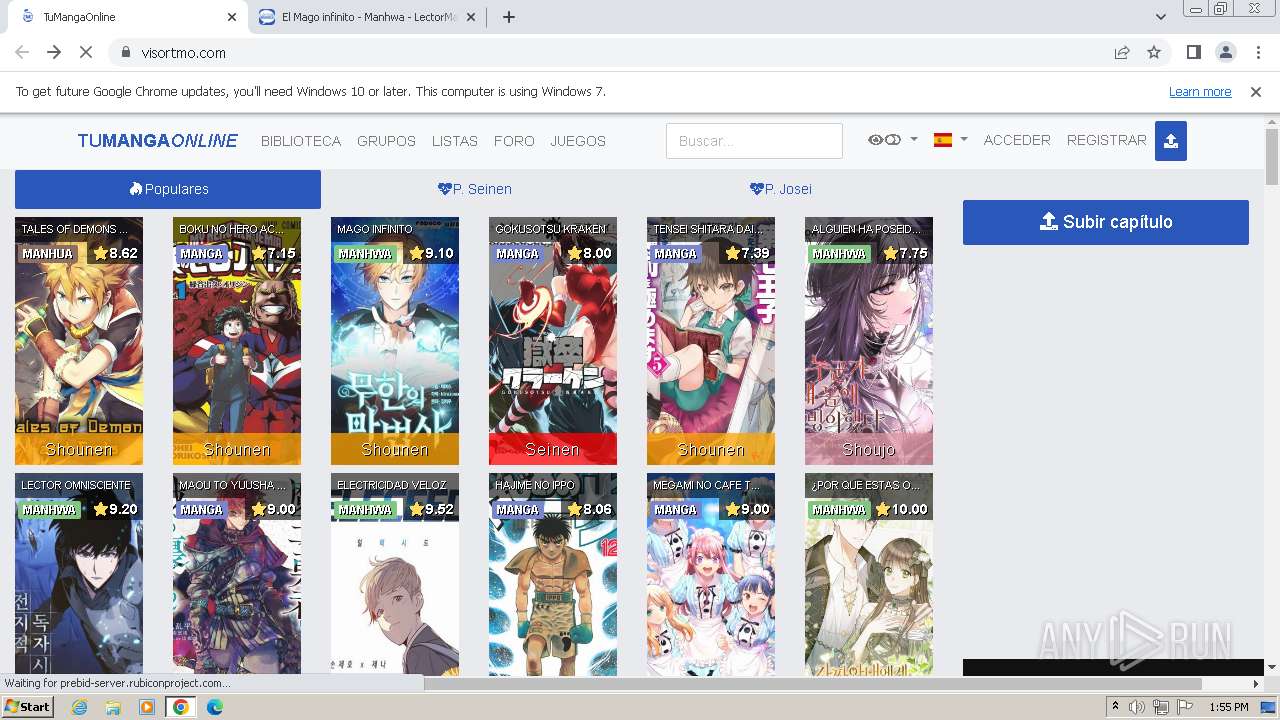Select the P. Josei tab

[781, 189]
